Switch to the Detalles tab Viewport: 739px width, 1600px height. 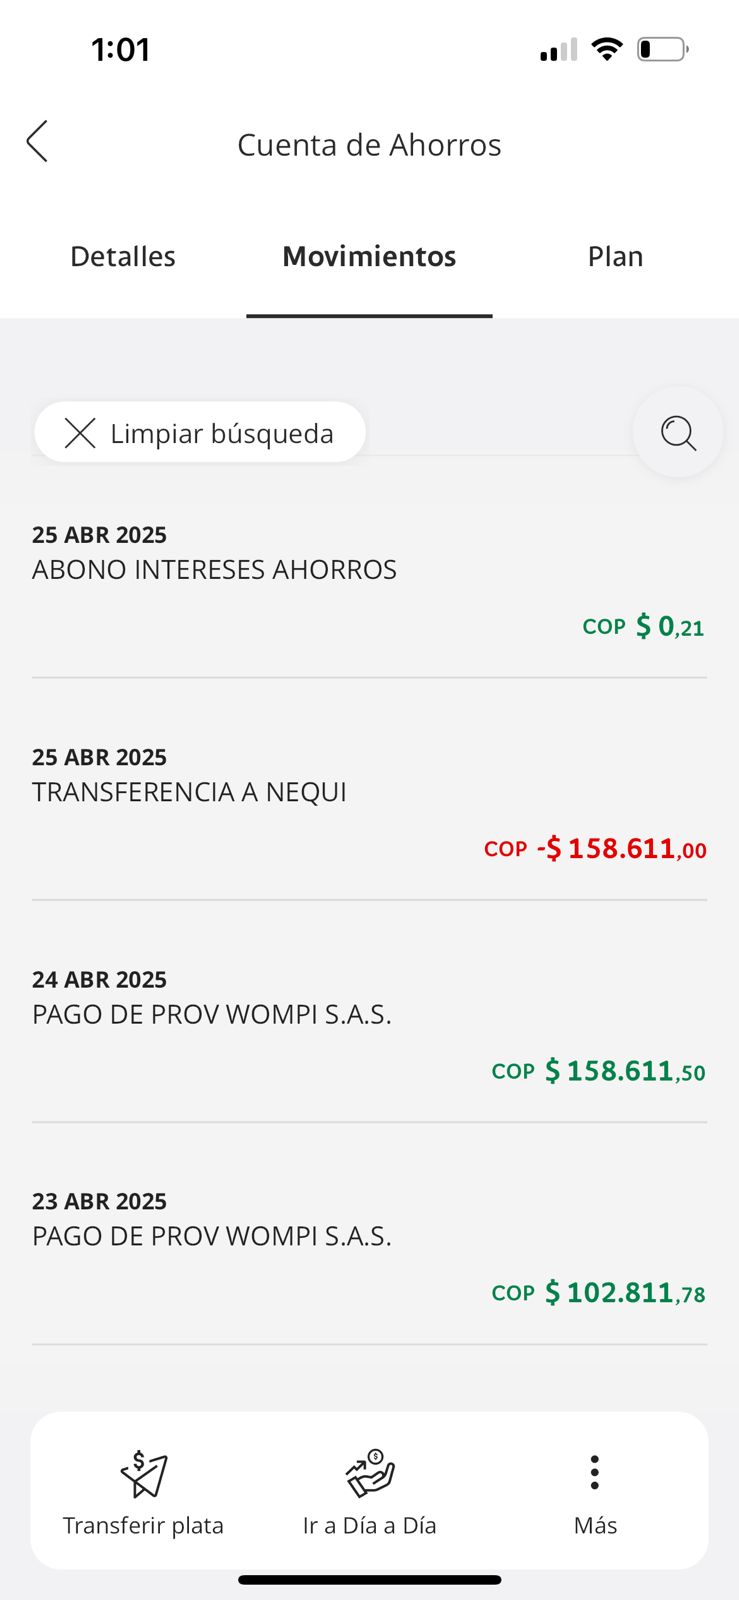pyautogui.click(x=123, y=257)
